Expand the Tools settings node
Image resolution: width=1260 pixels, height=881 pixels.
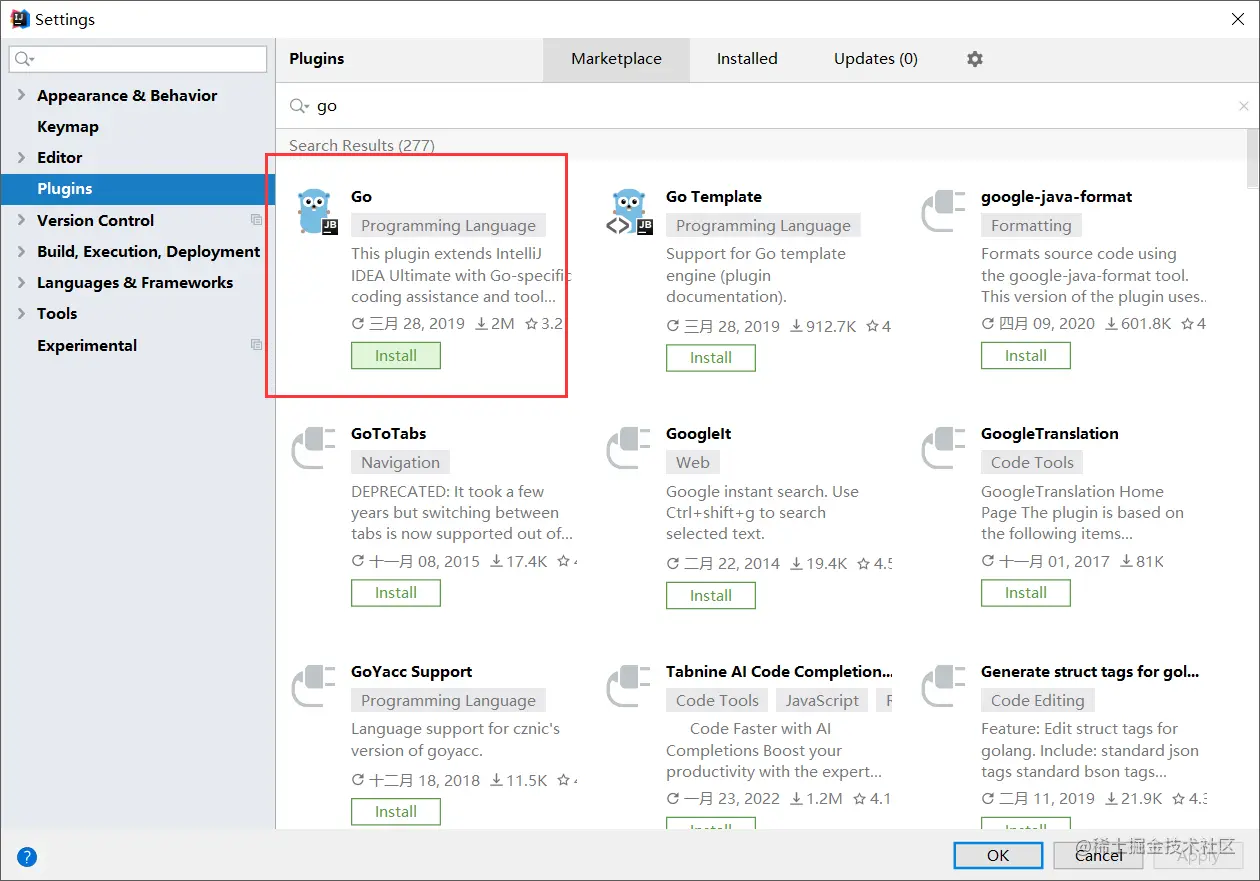tap(21, 313)
